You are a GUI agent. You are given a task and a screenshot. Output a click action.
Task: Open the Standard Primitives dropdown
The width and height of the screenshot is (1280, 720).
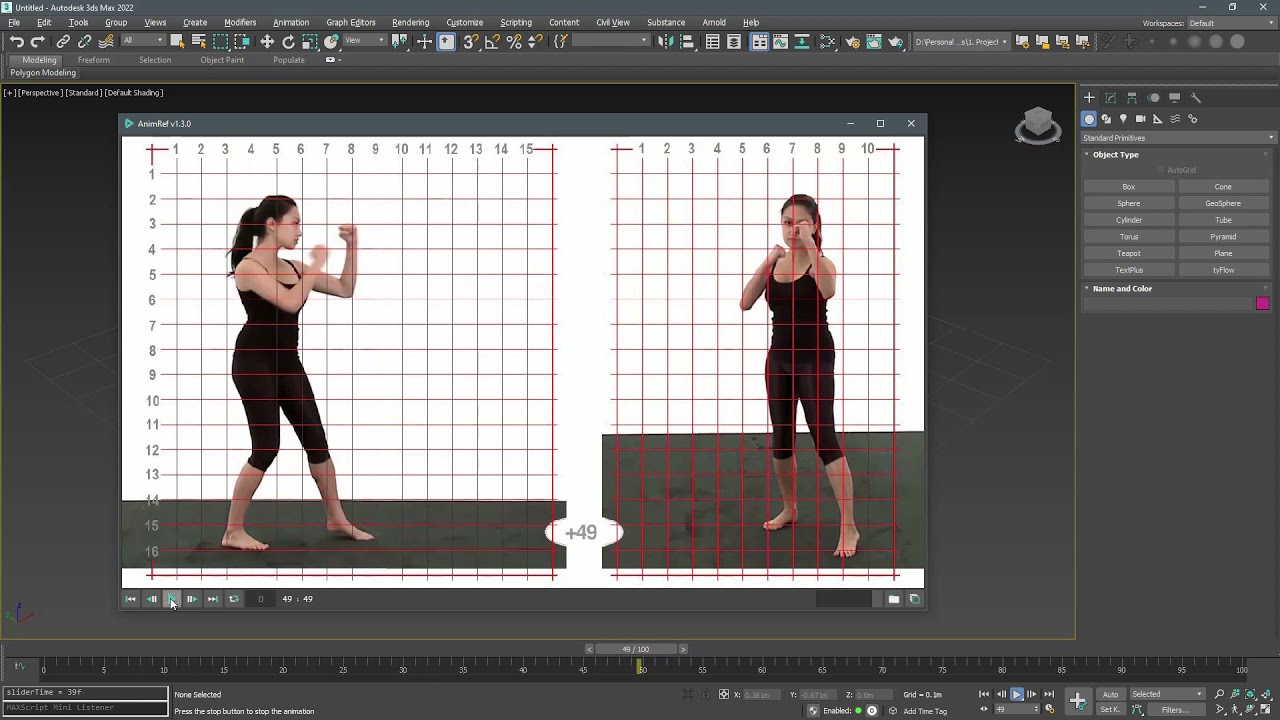tap(1178, 138)
